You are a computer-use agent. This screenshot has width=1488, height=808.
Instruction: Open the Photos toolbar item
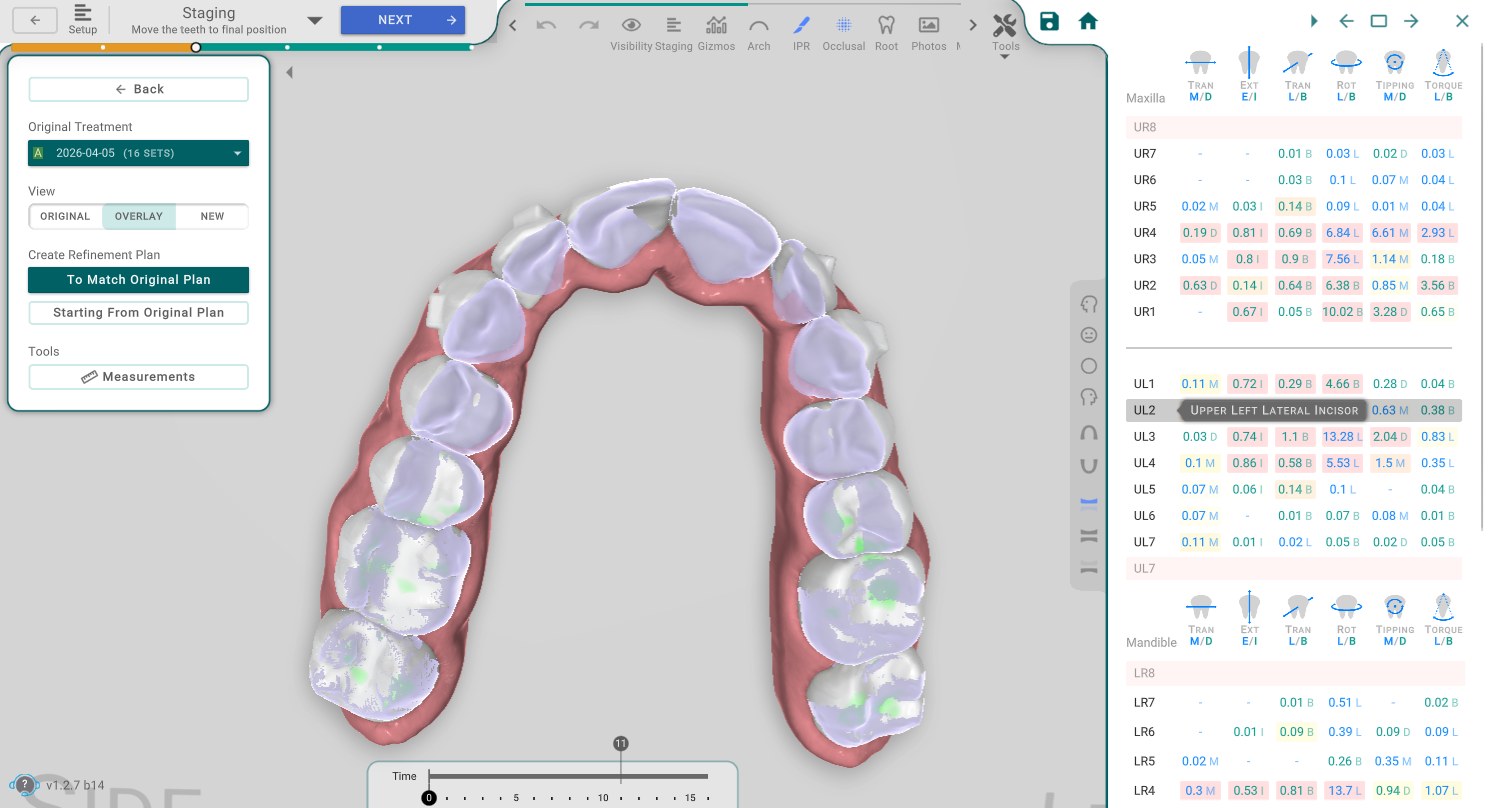(929, 32)
